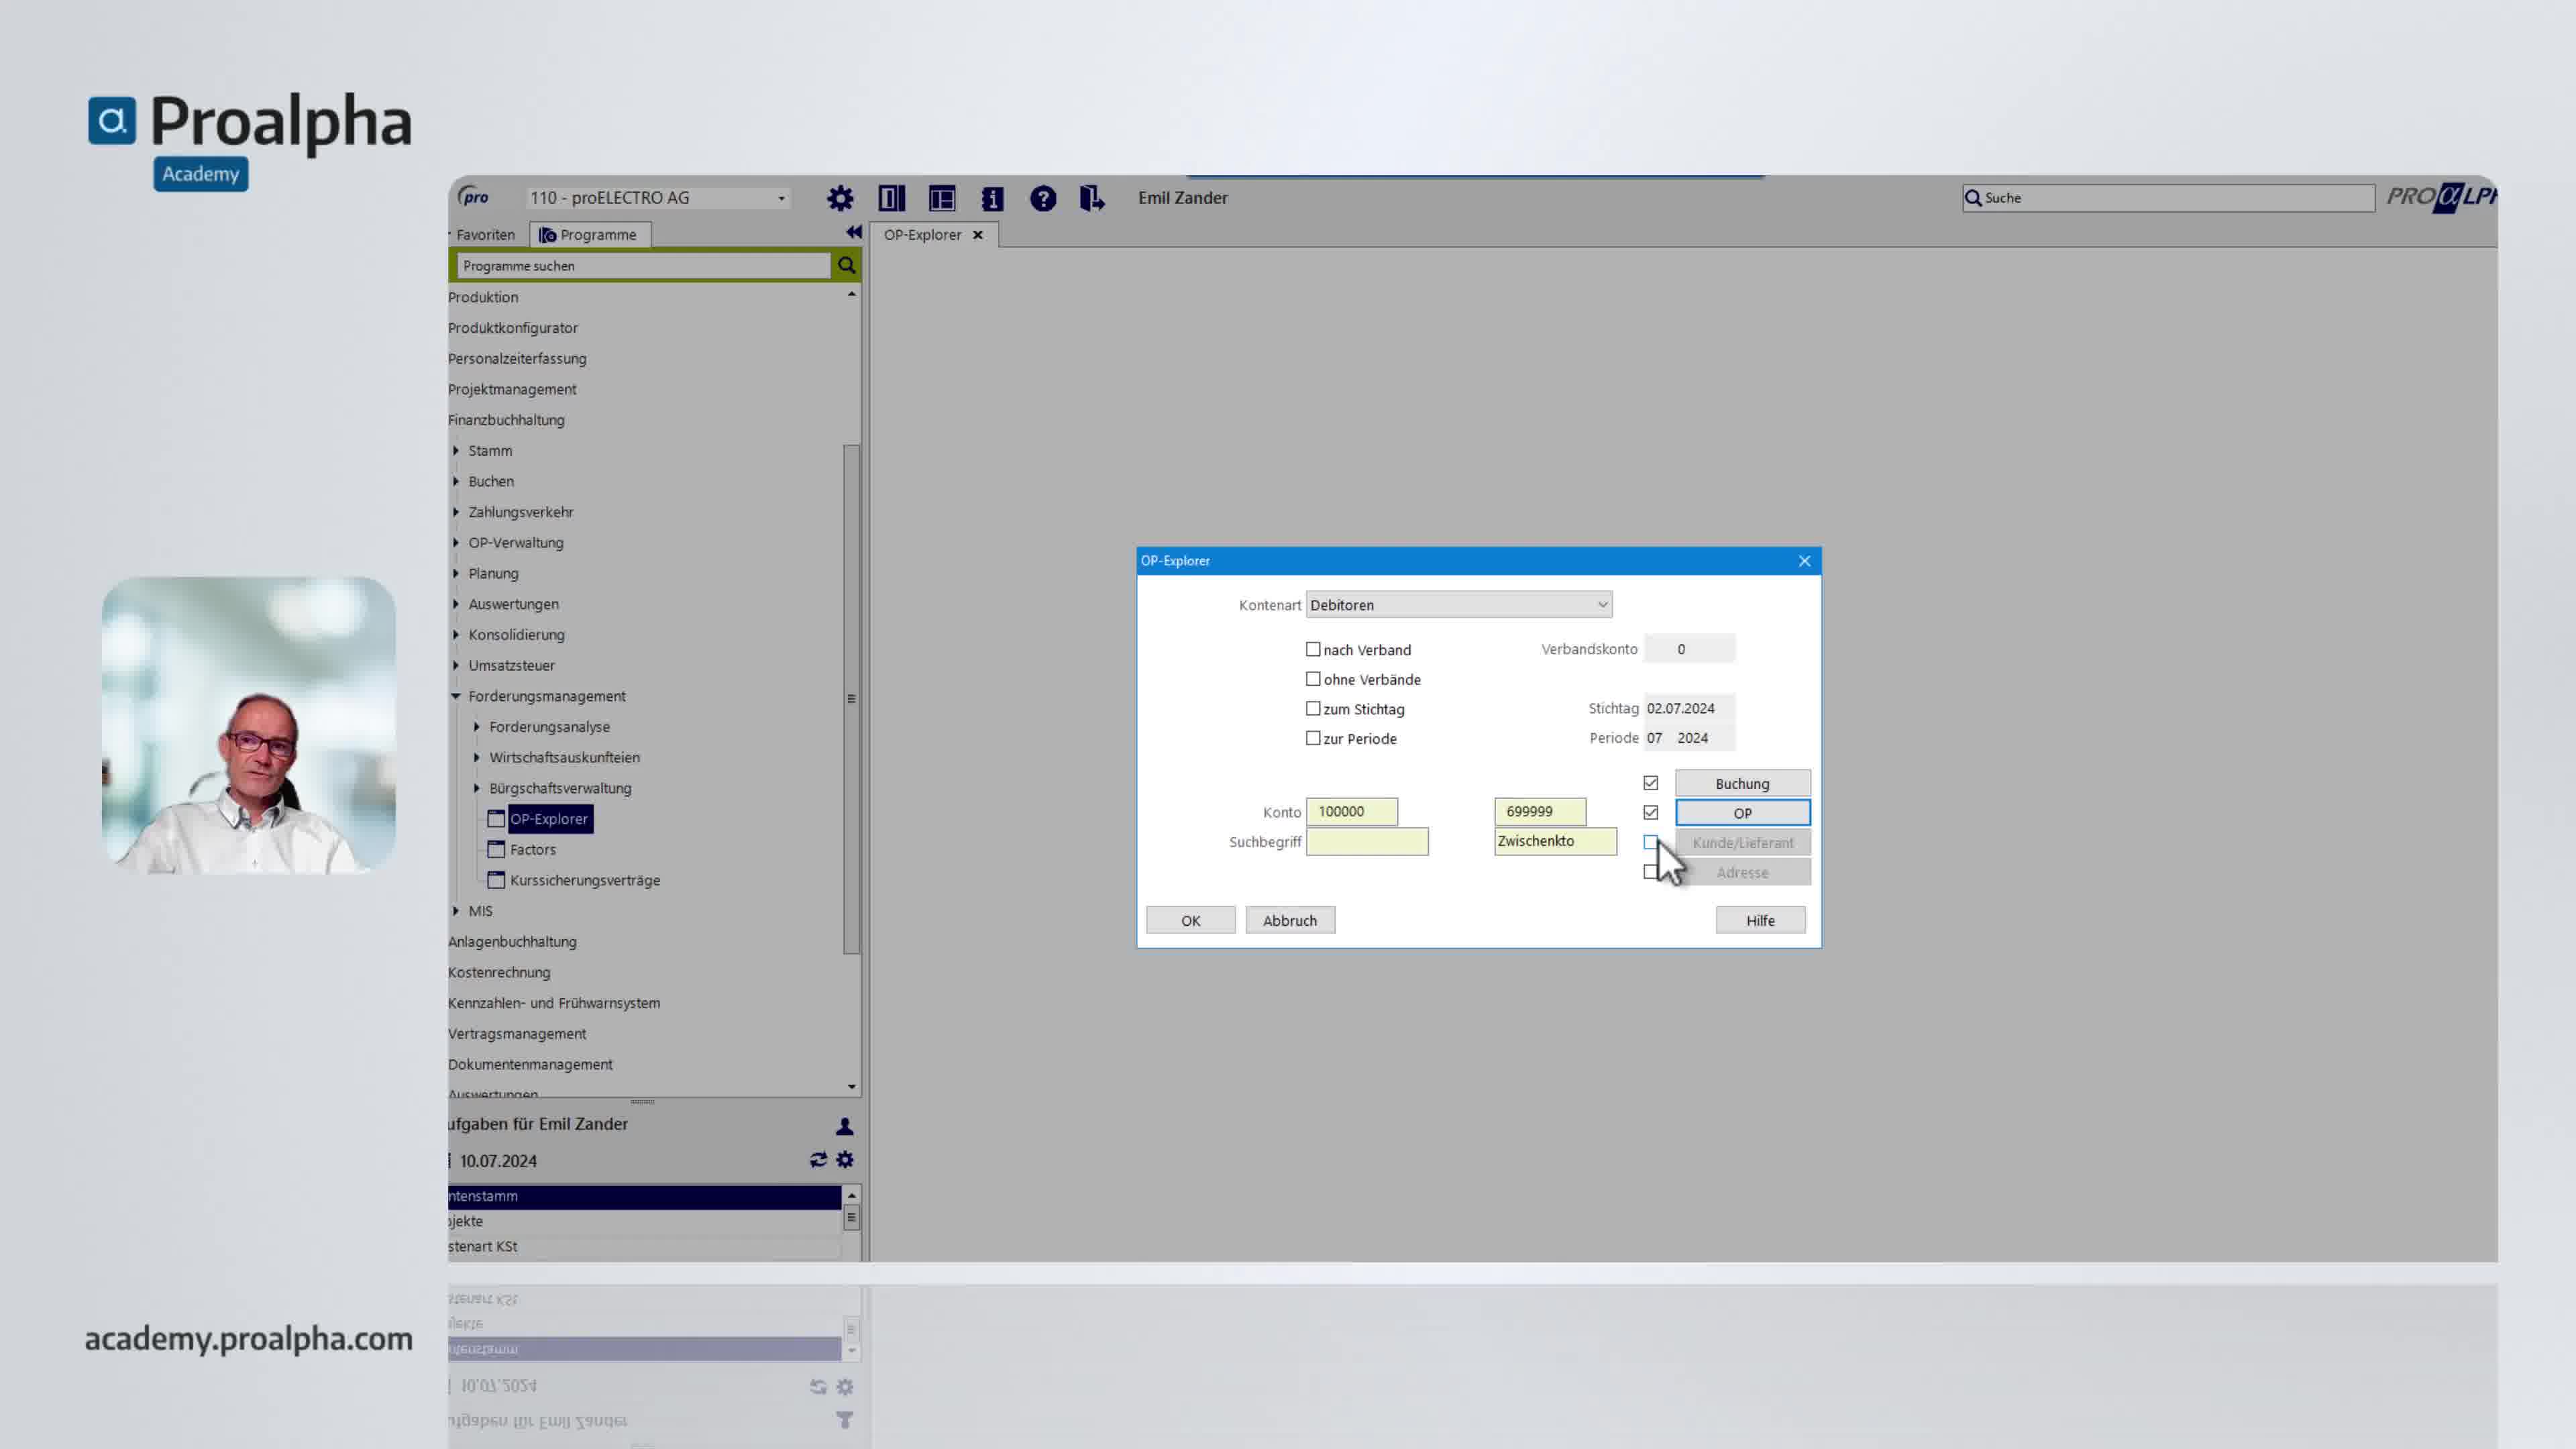2576x1449 pixels.
Task: Confirm dialog with OK button
Action: (x=1191, y=920)
